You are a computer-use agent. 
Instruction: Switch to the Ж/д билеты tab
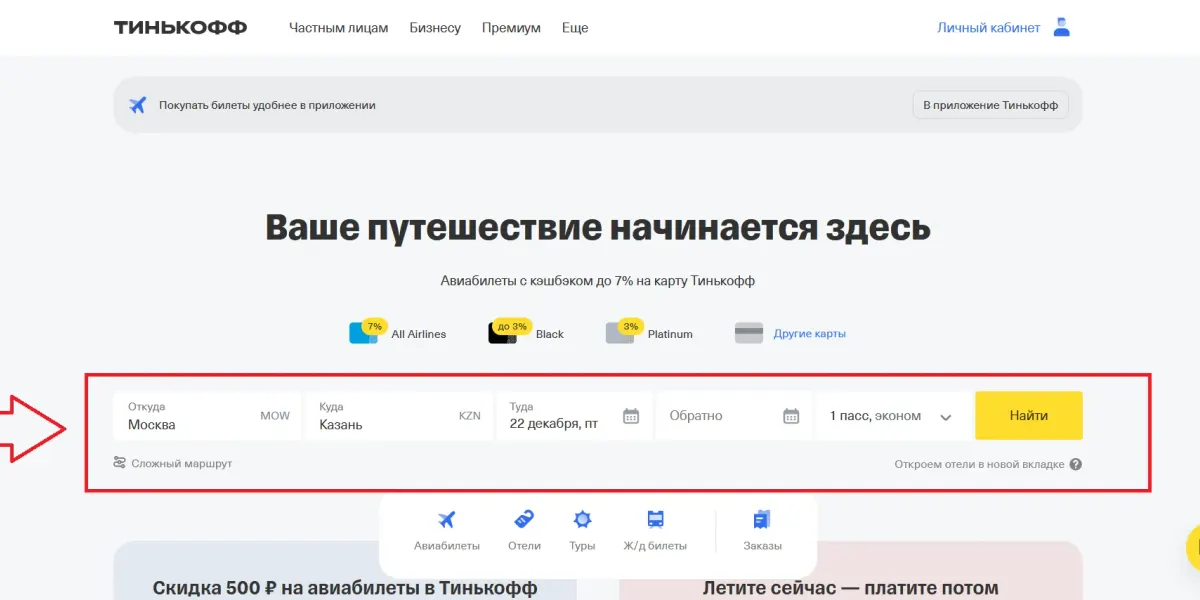click(656, 531)
